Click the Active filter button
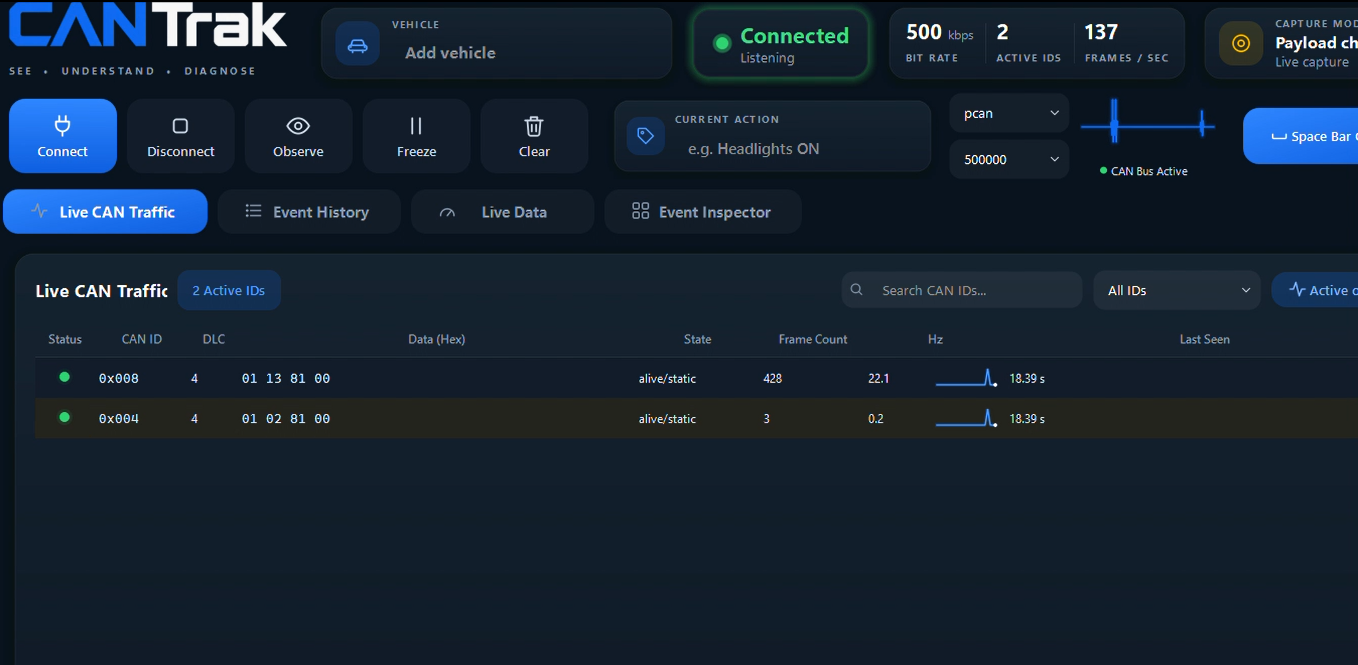The height and width of the screenshot is (665, 1358). pyautogui.click(x=1315, y=290)
